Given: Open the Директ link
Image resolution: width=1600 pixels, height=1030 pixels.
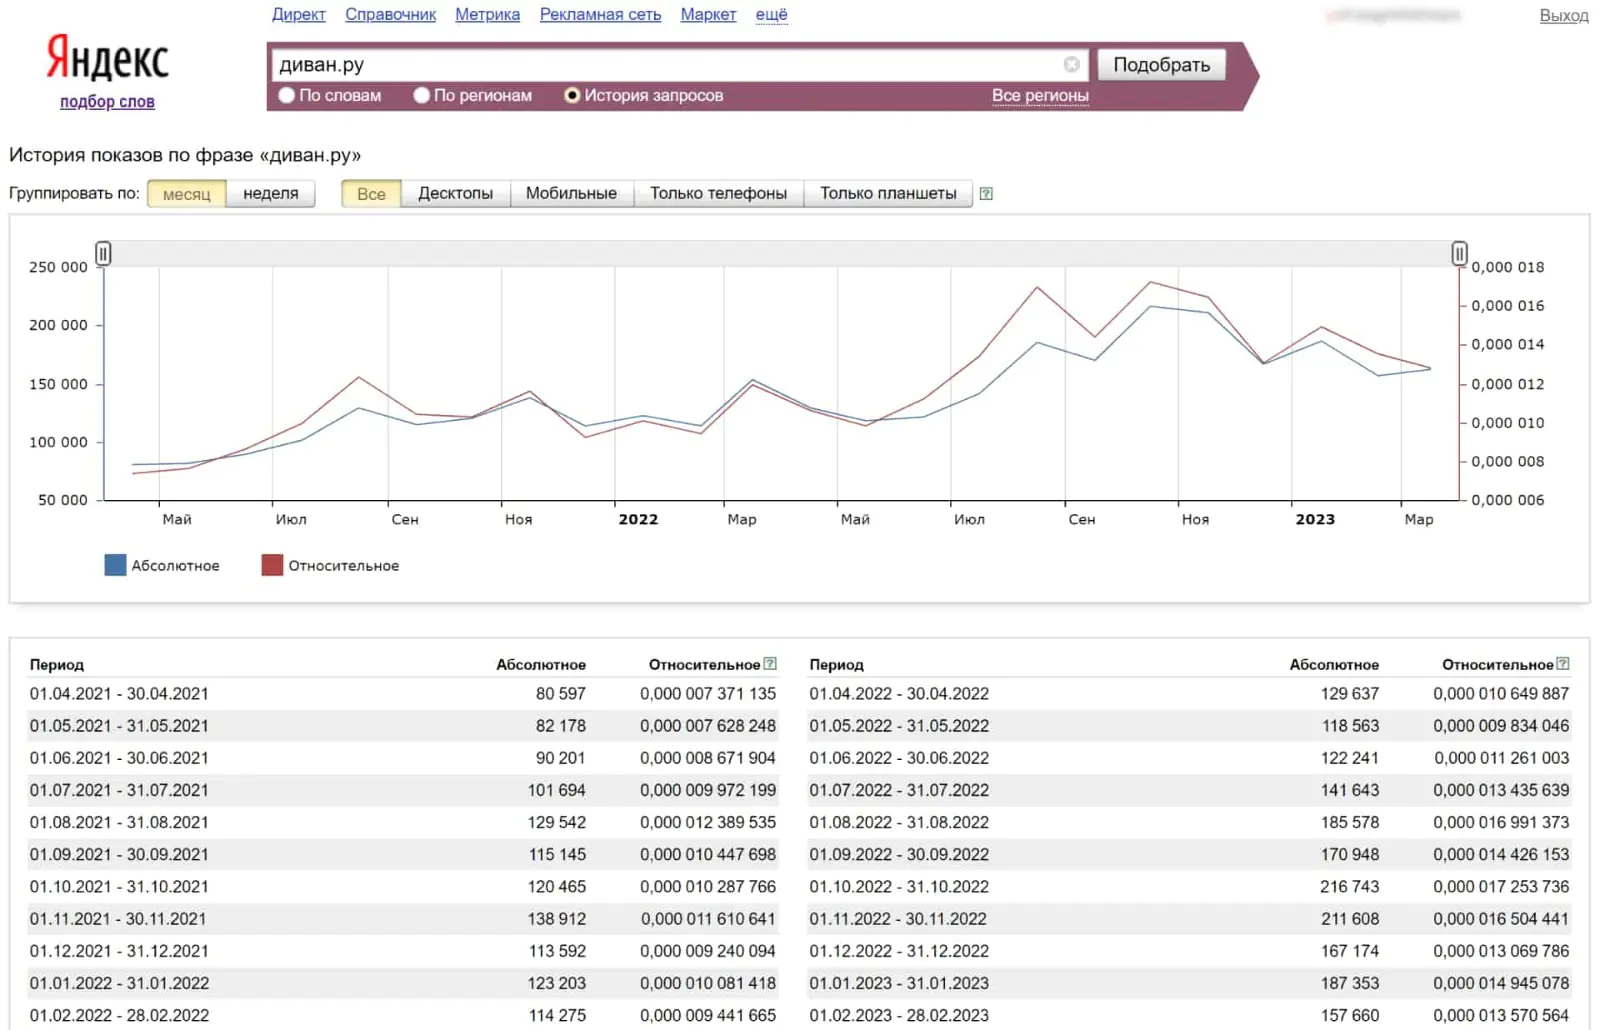Looking at the screenshot, I should point(299,15).
